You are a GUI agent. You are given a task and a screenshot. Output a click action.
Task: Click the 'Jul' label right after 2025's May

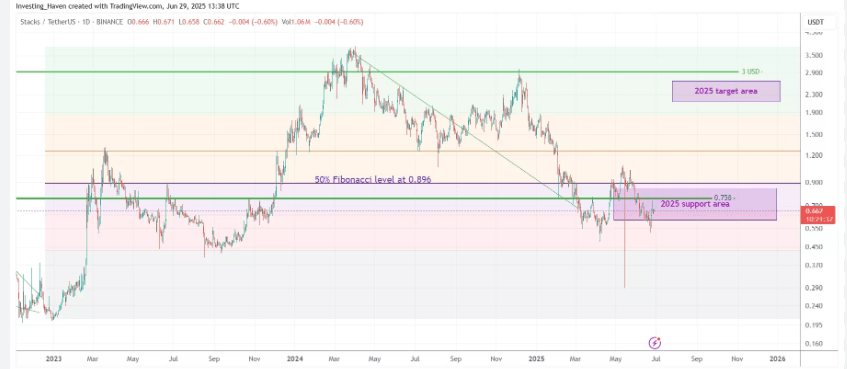pos(656,358)
